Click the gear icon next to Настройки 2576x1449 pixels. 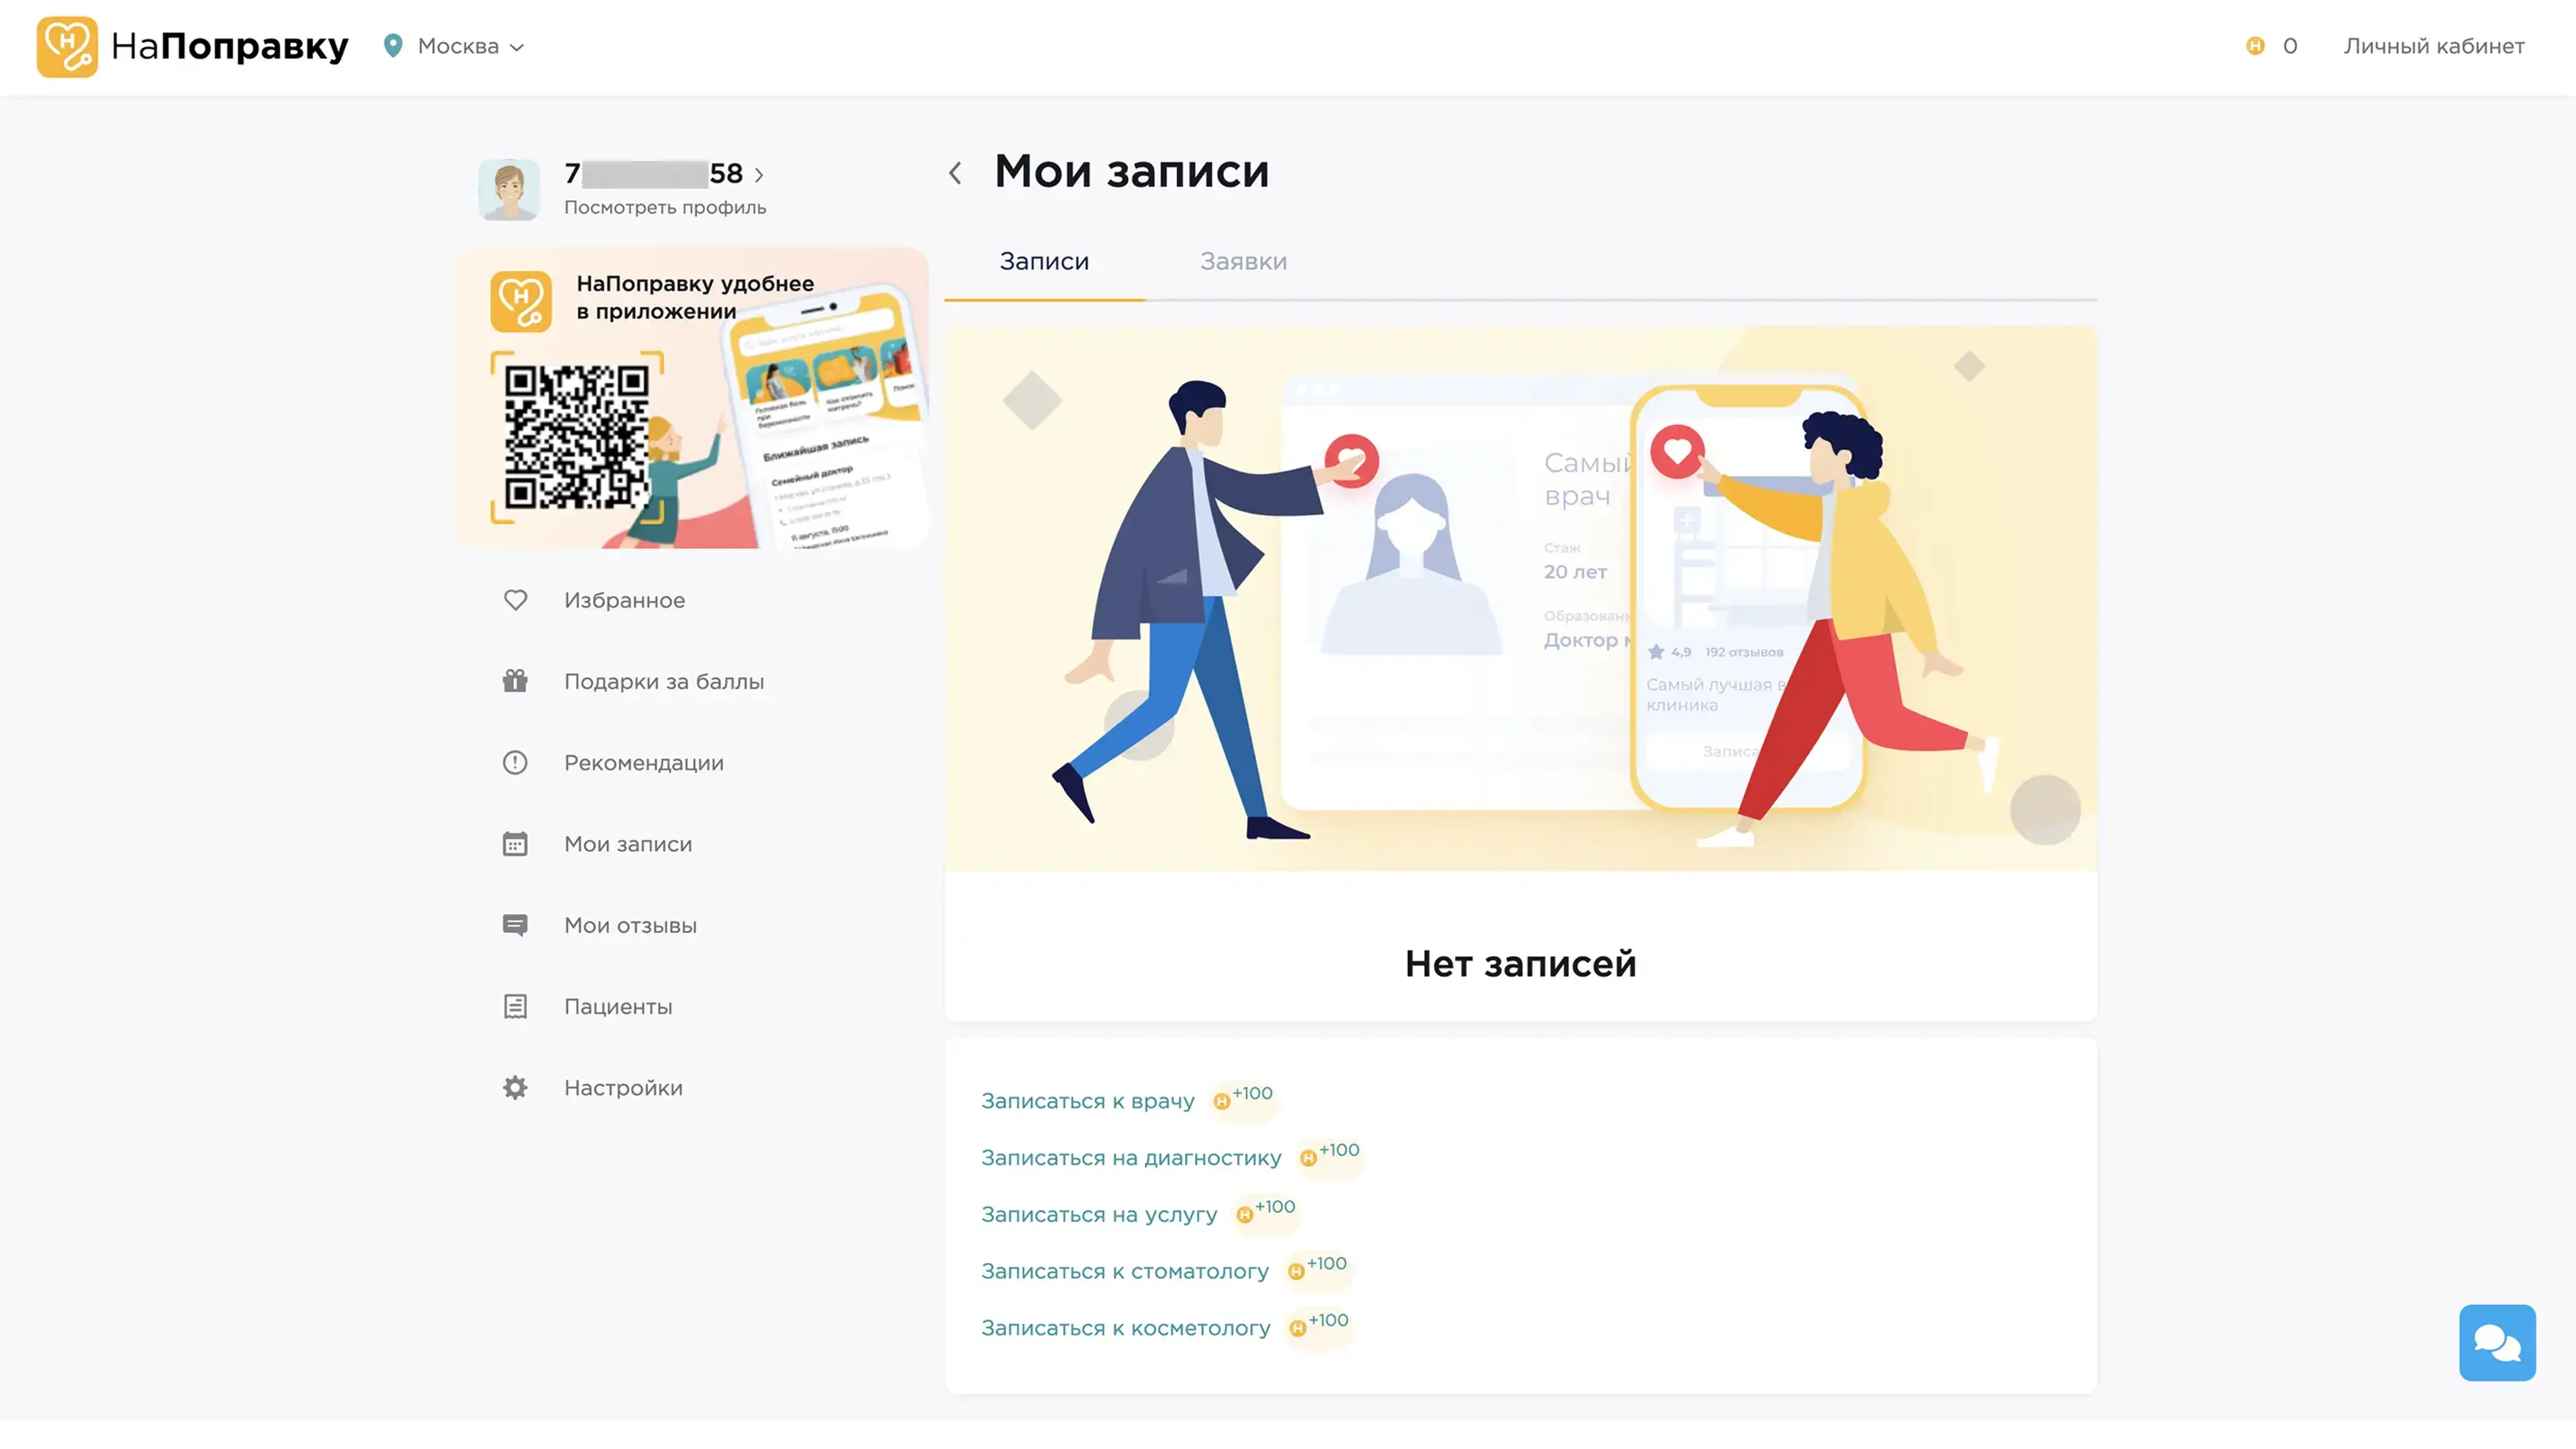[x=515, y=1088]
